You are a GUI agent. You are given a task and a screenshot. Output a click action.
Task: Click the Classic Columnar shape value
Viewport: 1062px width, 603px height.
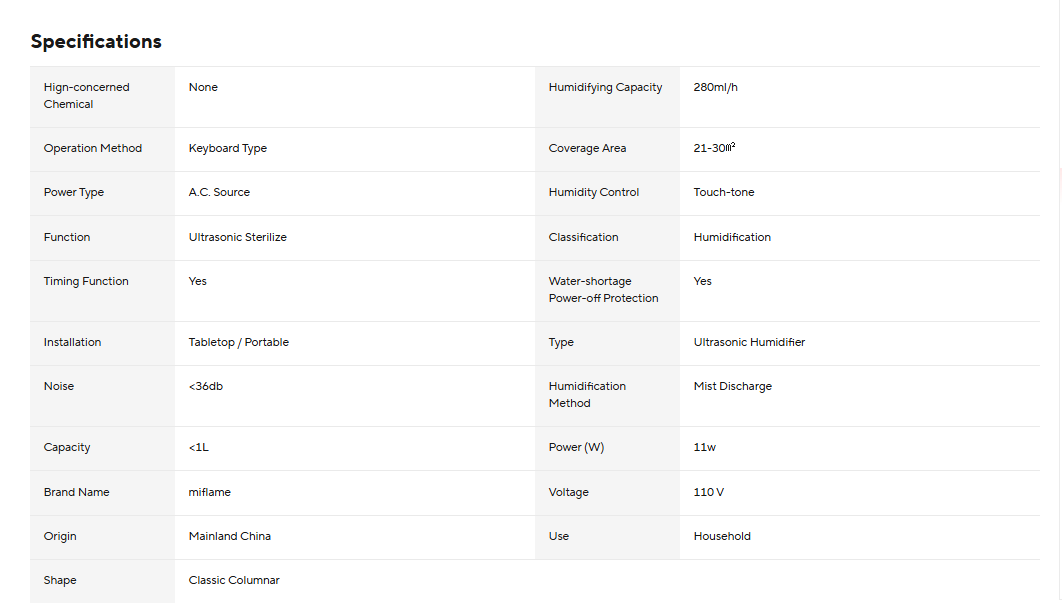point(234,580)
